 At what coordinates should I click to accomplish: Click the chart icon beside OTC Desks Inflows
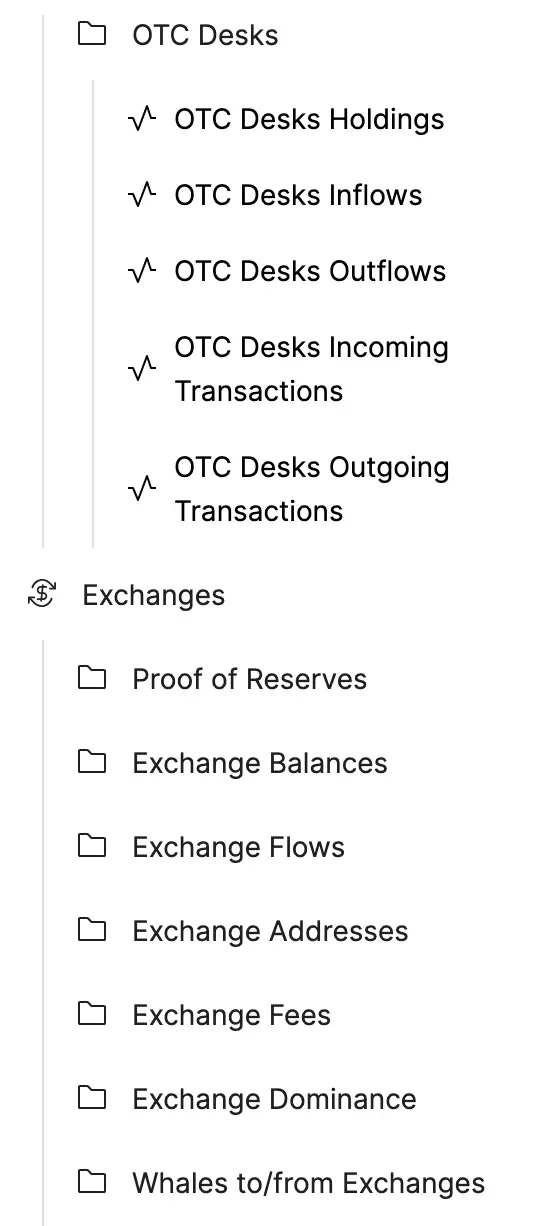[x=142, y=195]
